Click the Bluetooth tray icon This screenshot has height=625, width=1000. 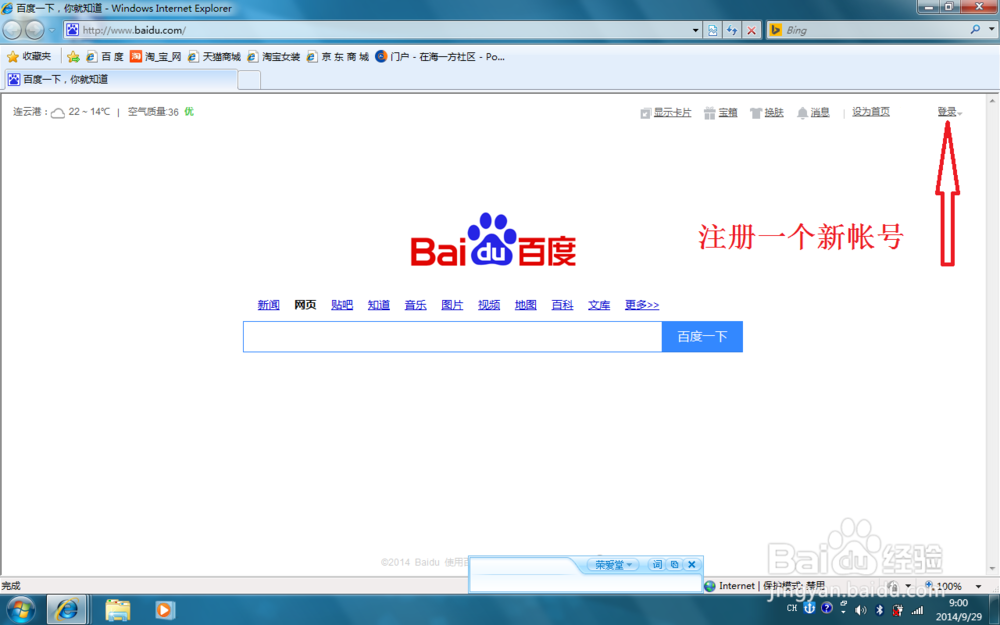879,610
